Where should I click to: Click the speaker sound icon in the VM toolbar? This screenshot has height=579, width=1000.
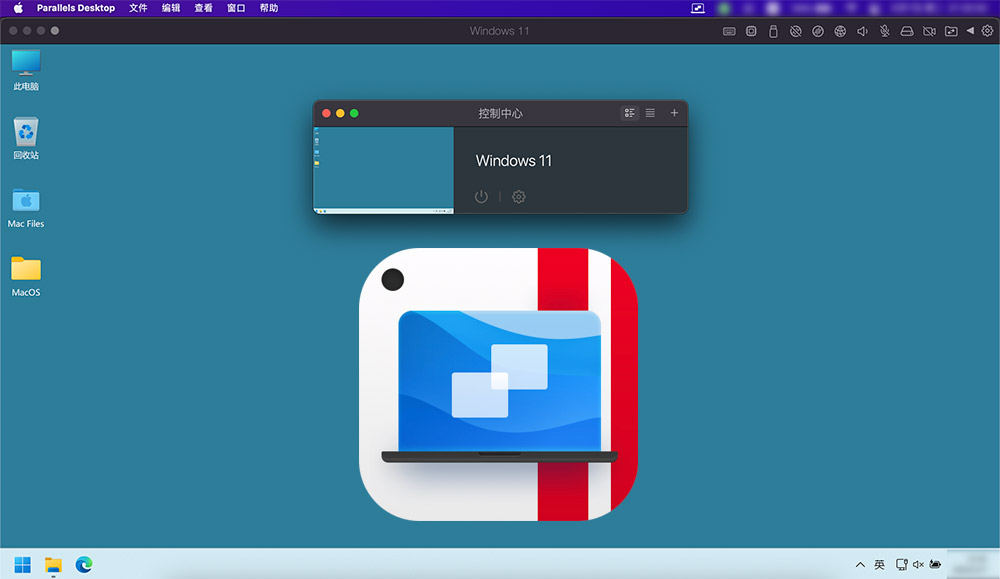click(862, 31)
